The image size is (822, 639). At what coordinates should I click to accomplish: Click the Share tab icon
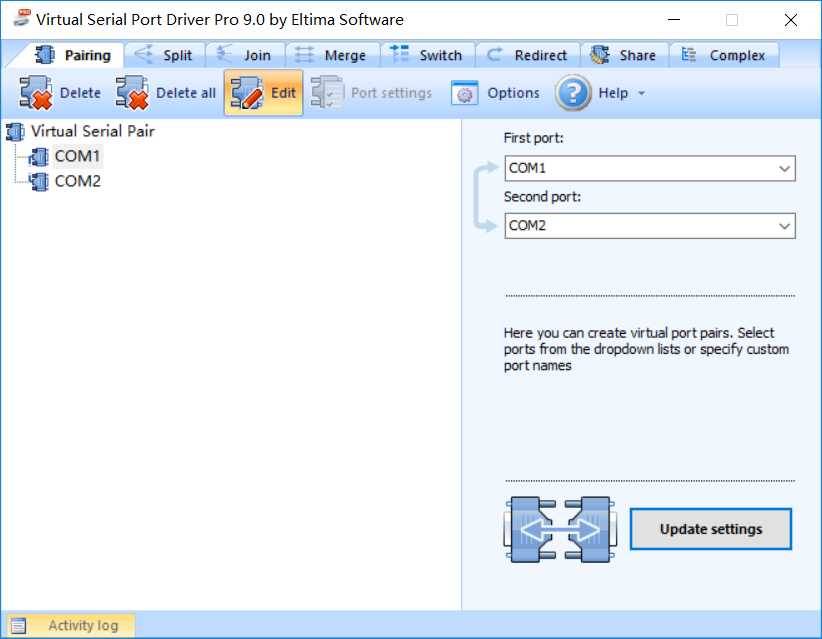point(600,55)
